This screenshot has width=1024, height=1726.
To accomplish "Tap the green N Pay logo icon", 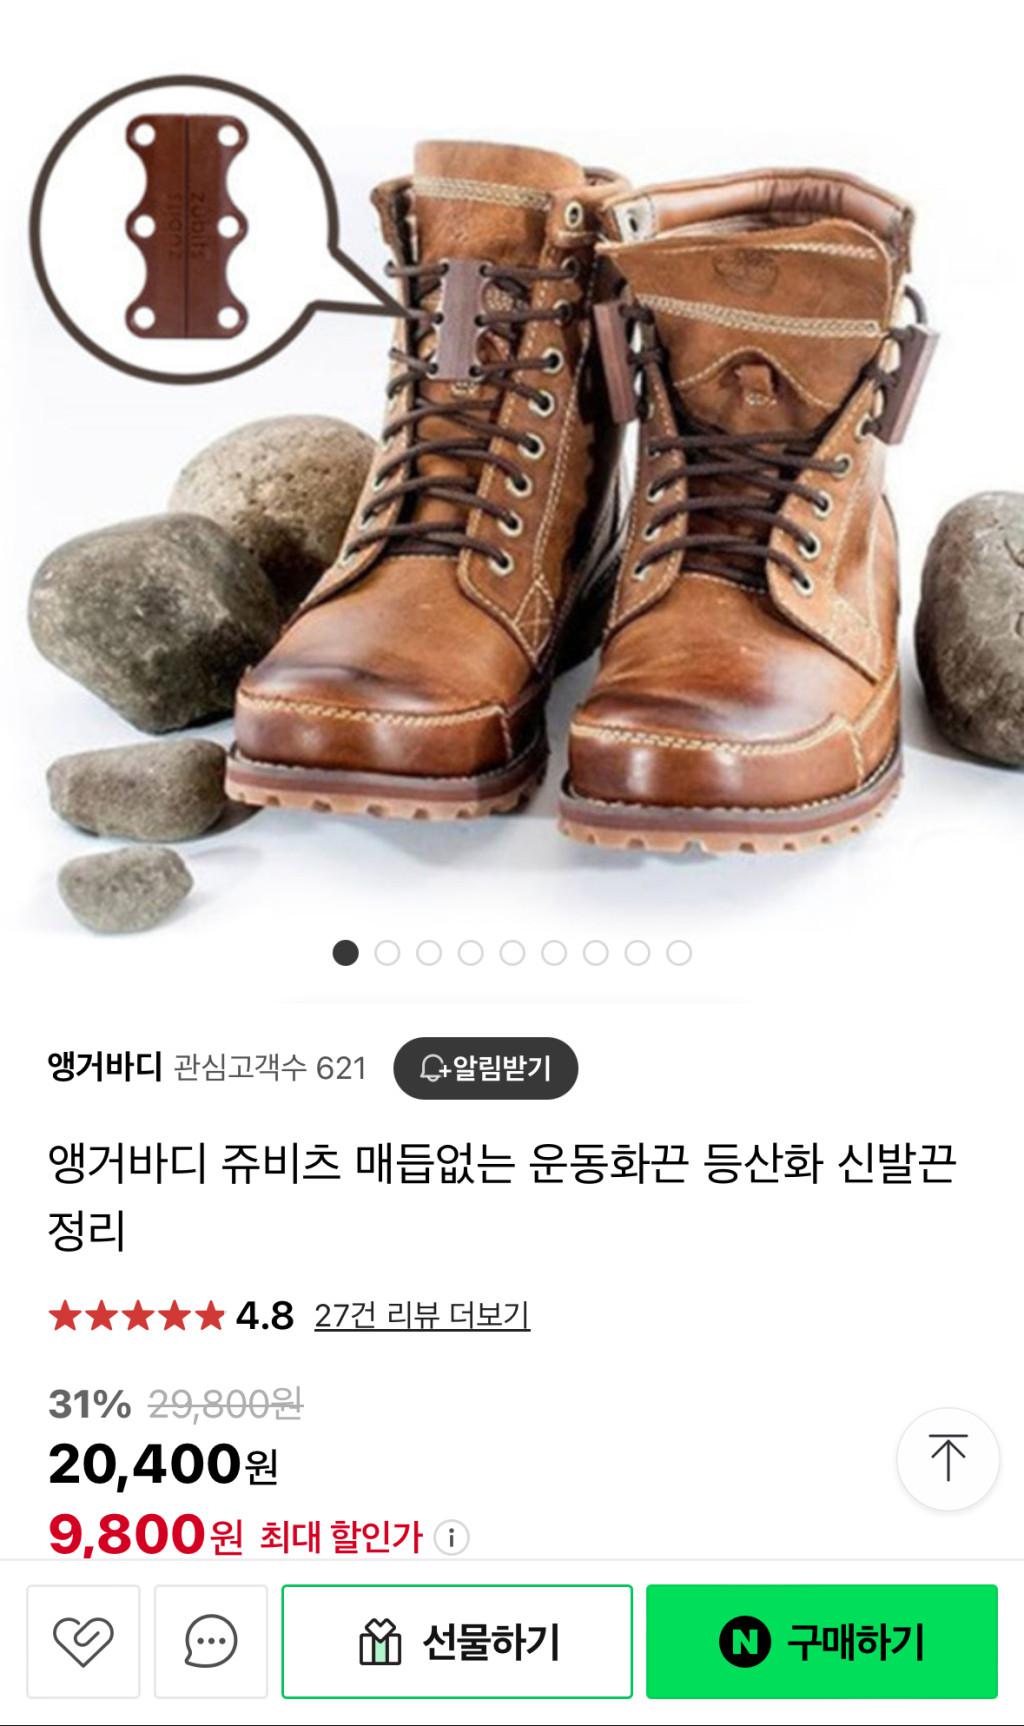I will point(745,1641).
